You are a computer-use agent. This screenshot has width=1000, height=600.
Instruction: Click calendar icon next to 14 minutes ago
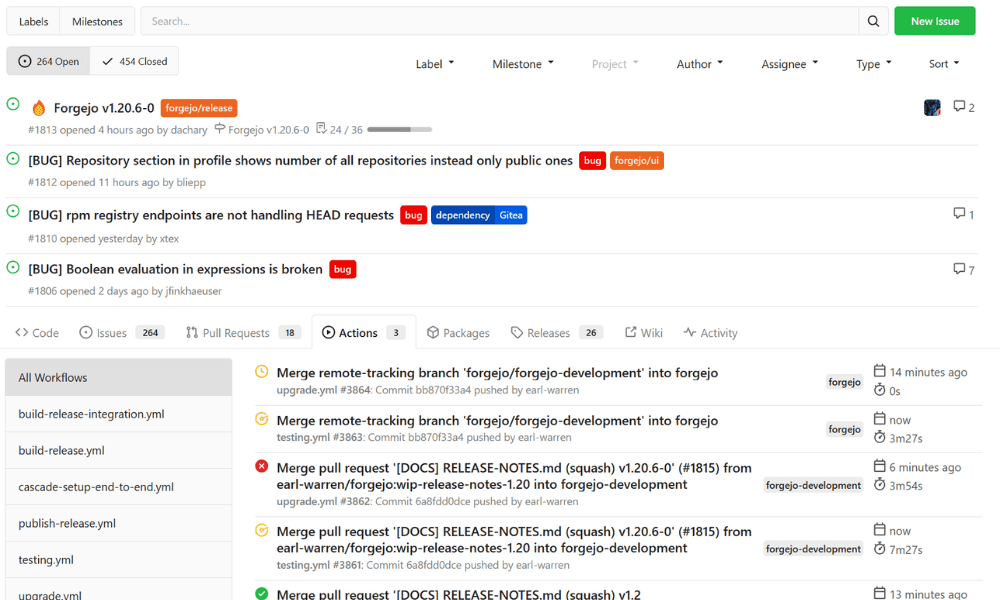pyautogui.click(x=879, y=371)
